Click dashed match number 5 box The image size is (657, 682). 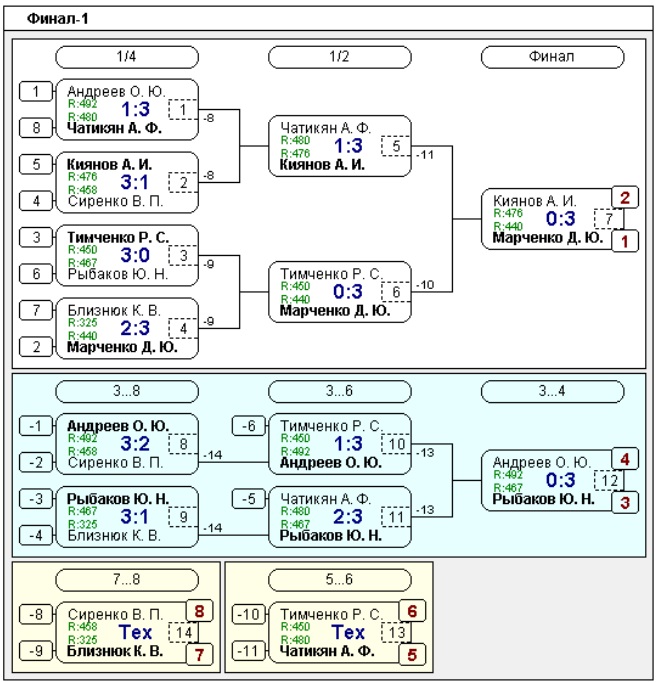pos(396,146)
